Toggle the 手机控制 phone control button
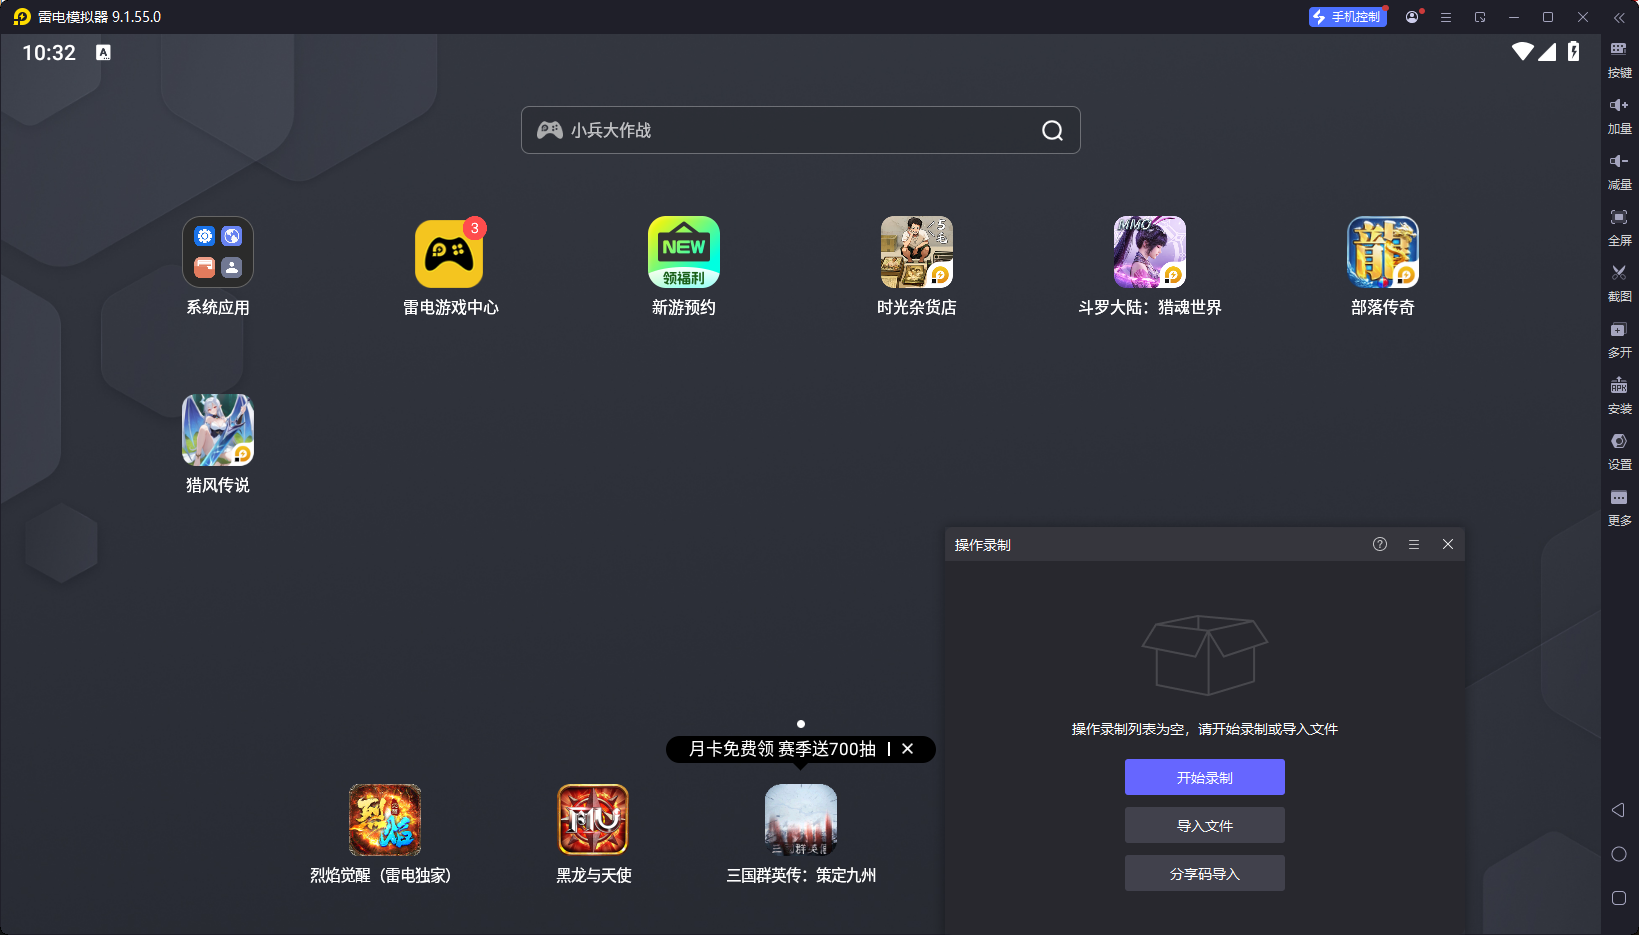Screen dimensions: 1639x935 click(1347, 17)
